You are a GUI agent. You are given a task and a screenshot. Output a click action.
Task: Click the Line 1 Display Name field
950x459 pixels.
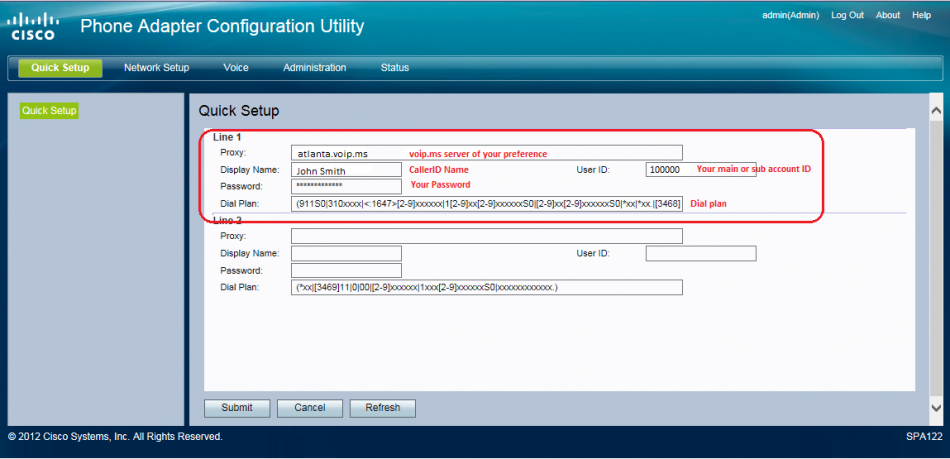click(x=347, y=170)
